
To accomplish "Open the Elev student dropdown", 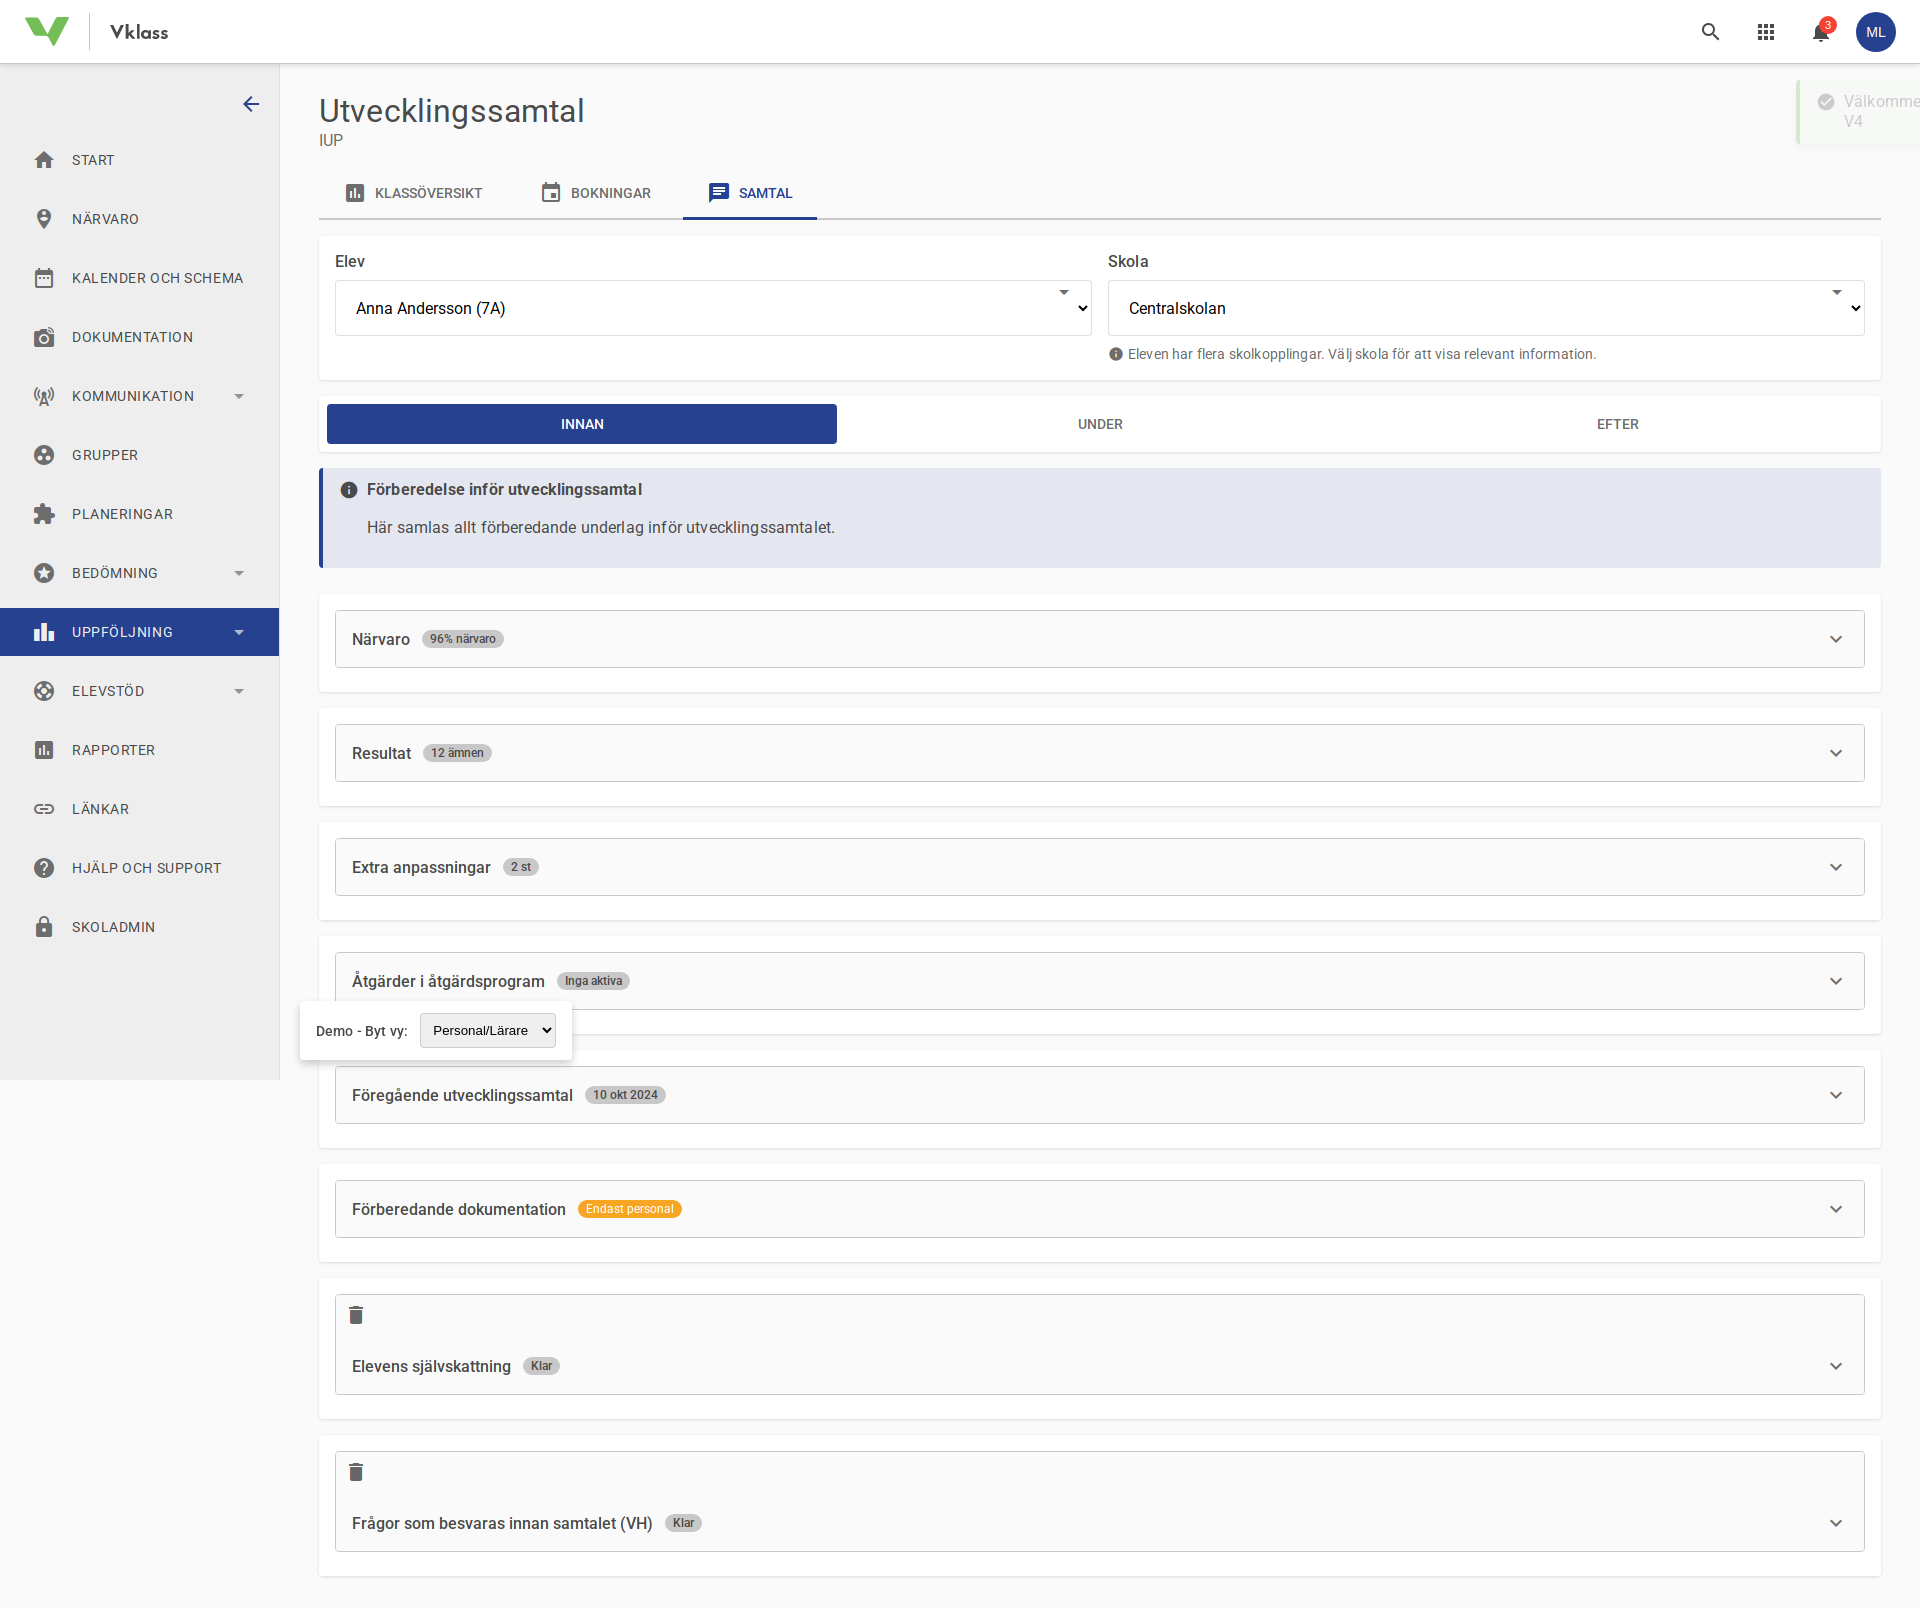I will tap(712, 308).
